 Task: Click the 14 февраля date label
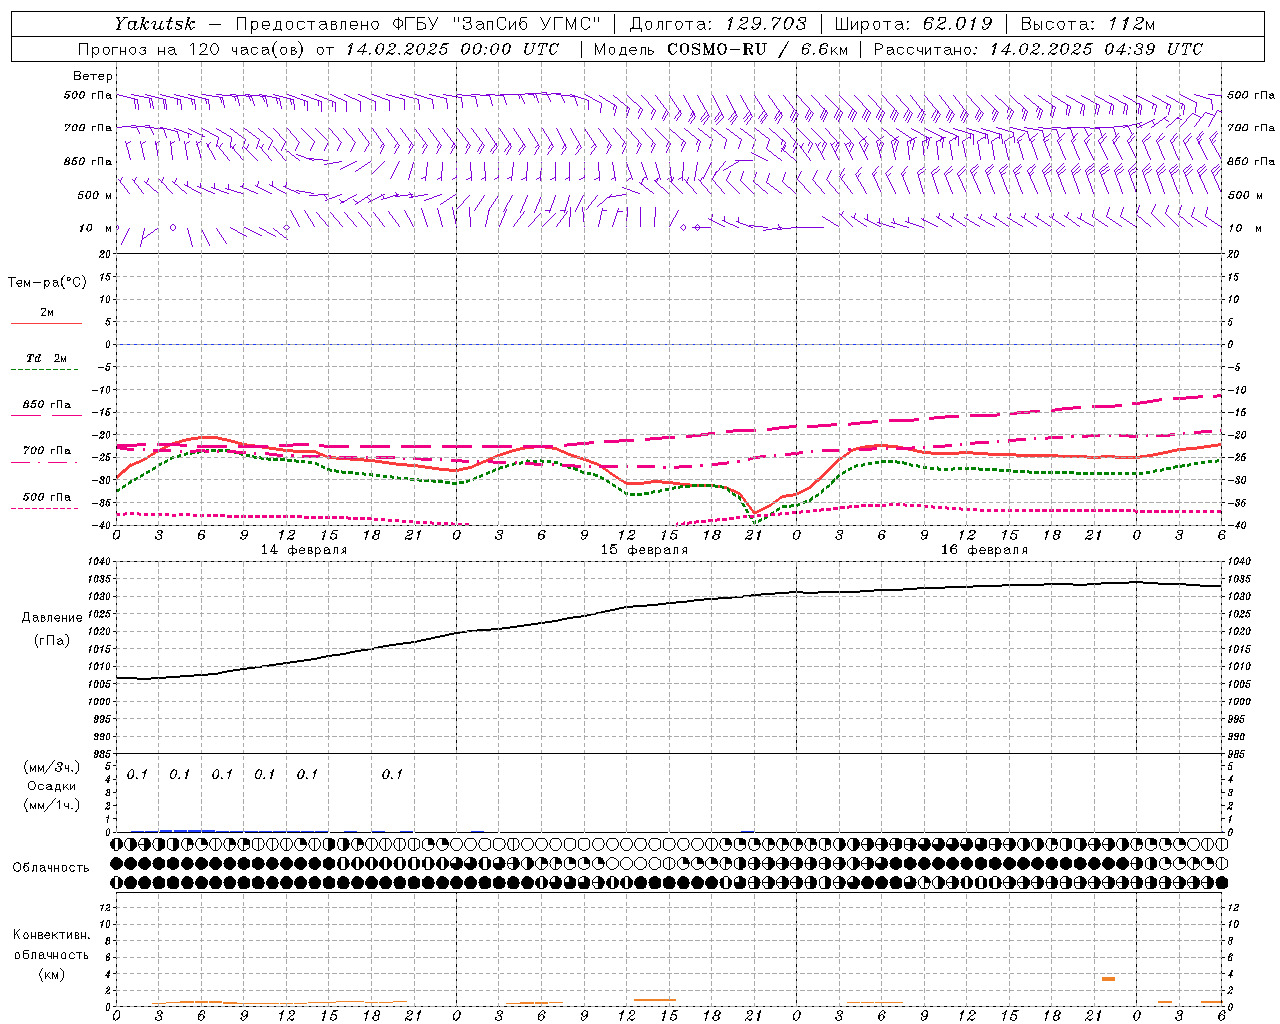[304, 550]
